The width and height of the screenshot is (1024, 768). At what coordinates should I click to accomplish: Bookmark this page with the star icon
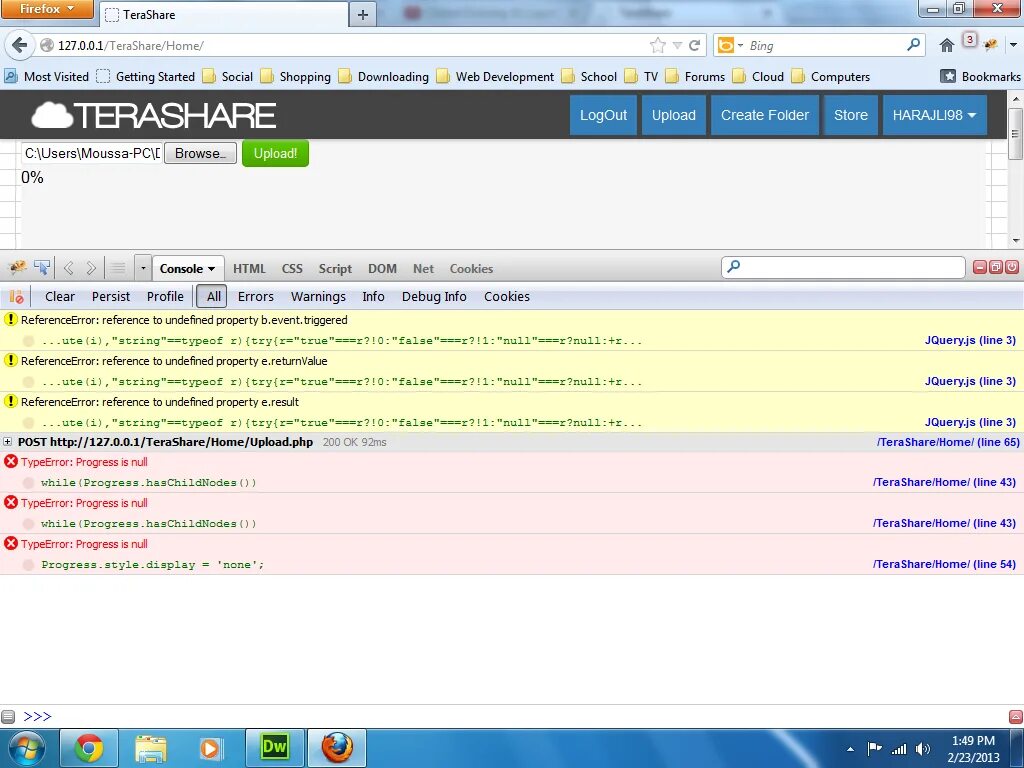tap(658, 45)
